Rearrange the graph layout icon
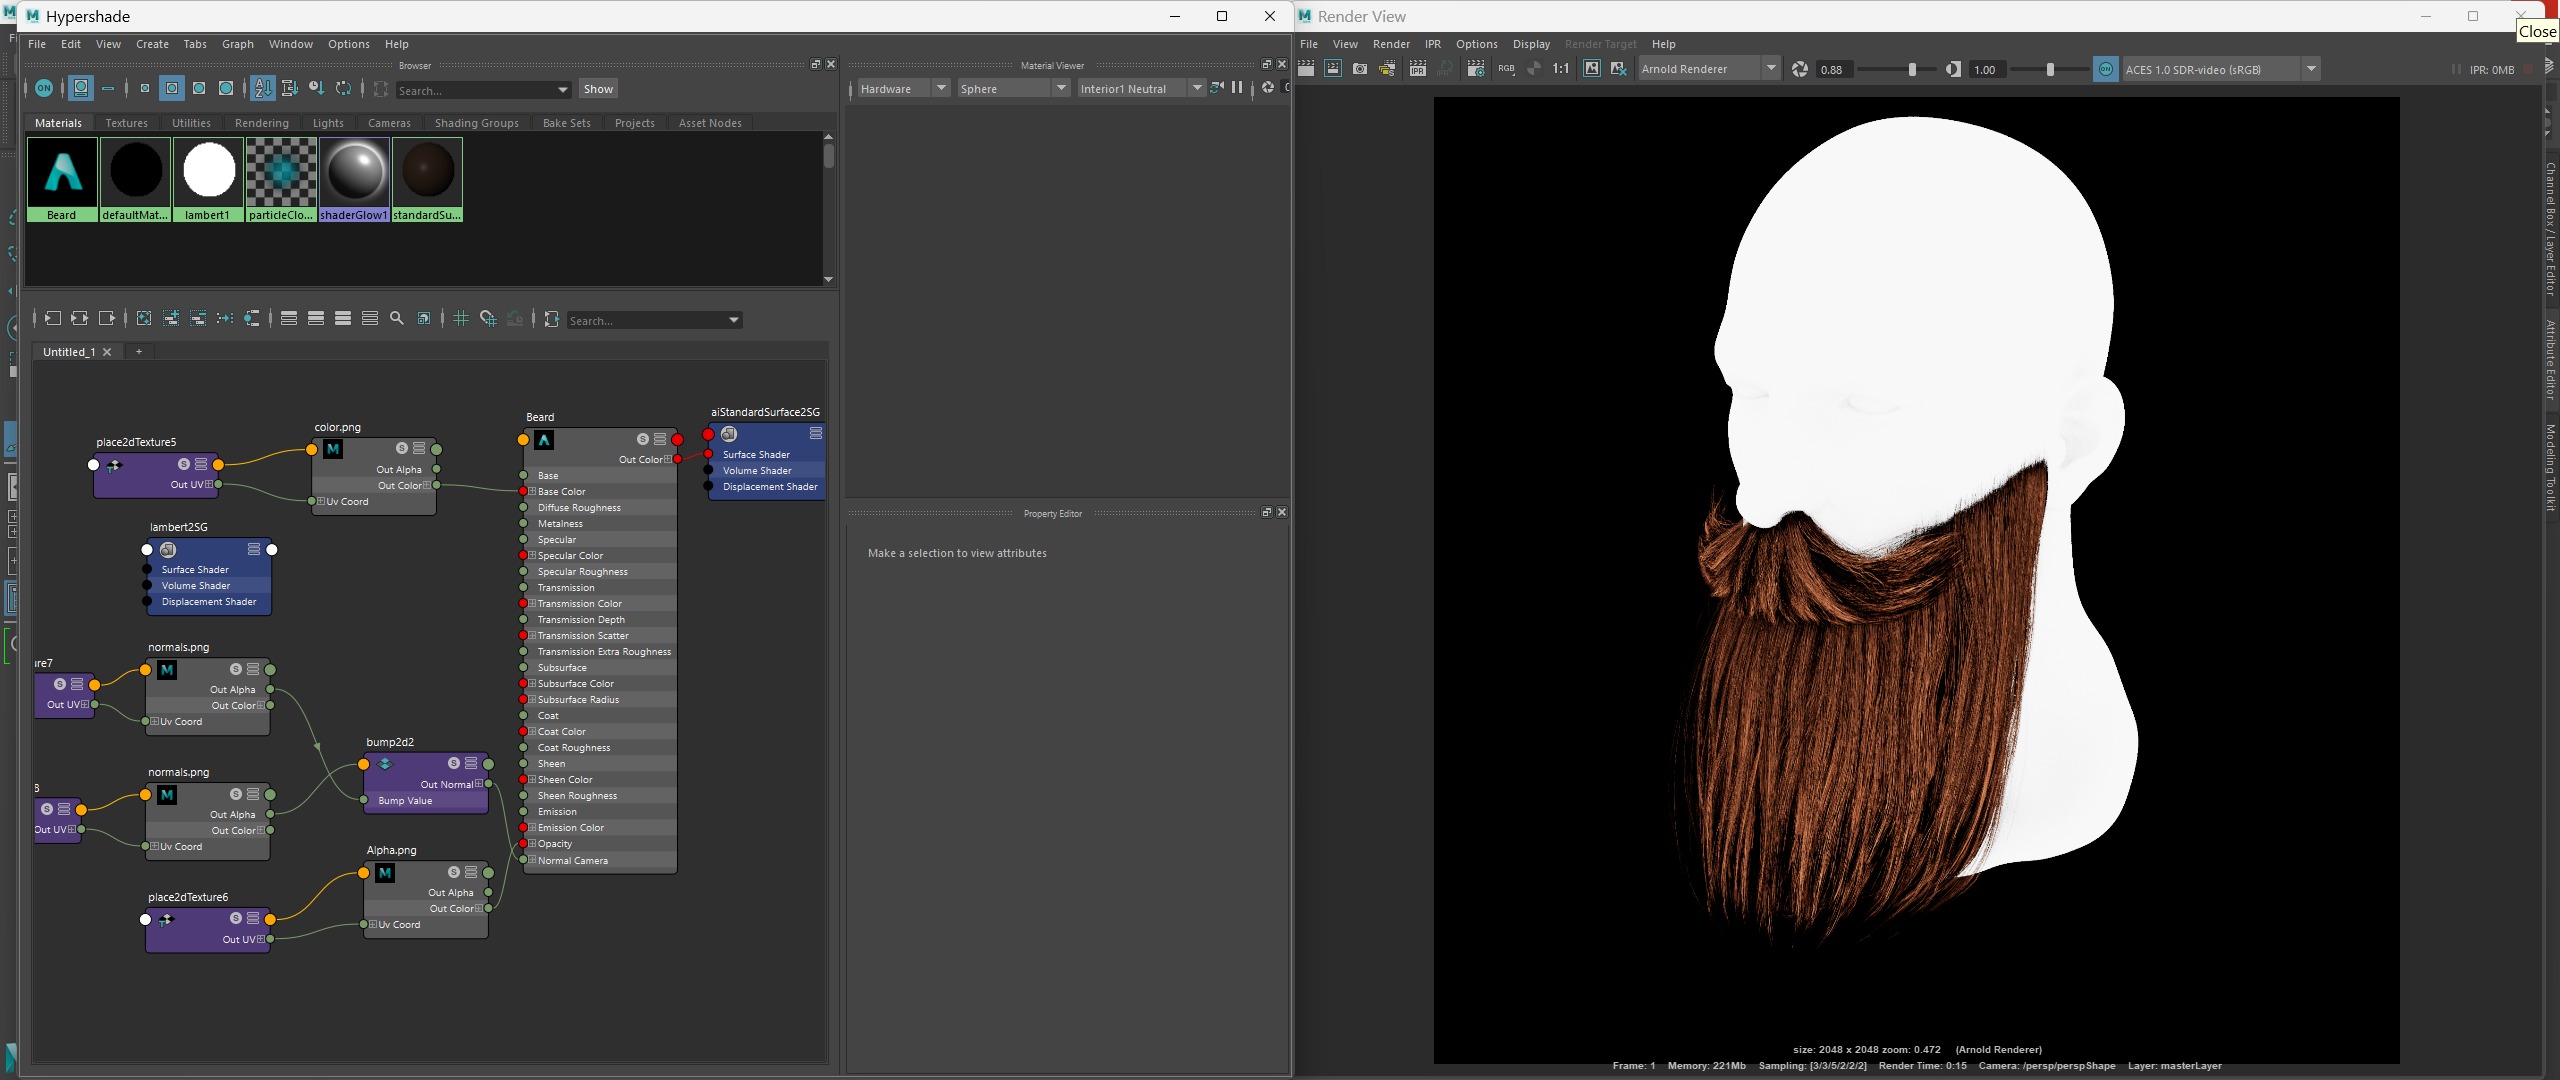The height and width of the screenshot is (1080, 2560). 225,318
